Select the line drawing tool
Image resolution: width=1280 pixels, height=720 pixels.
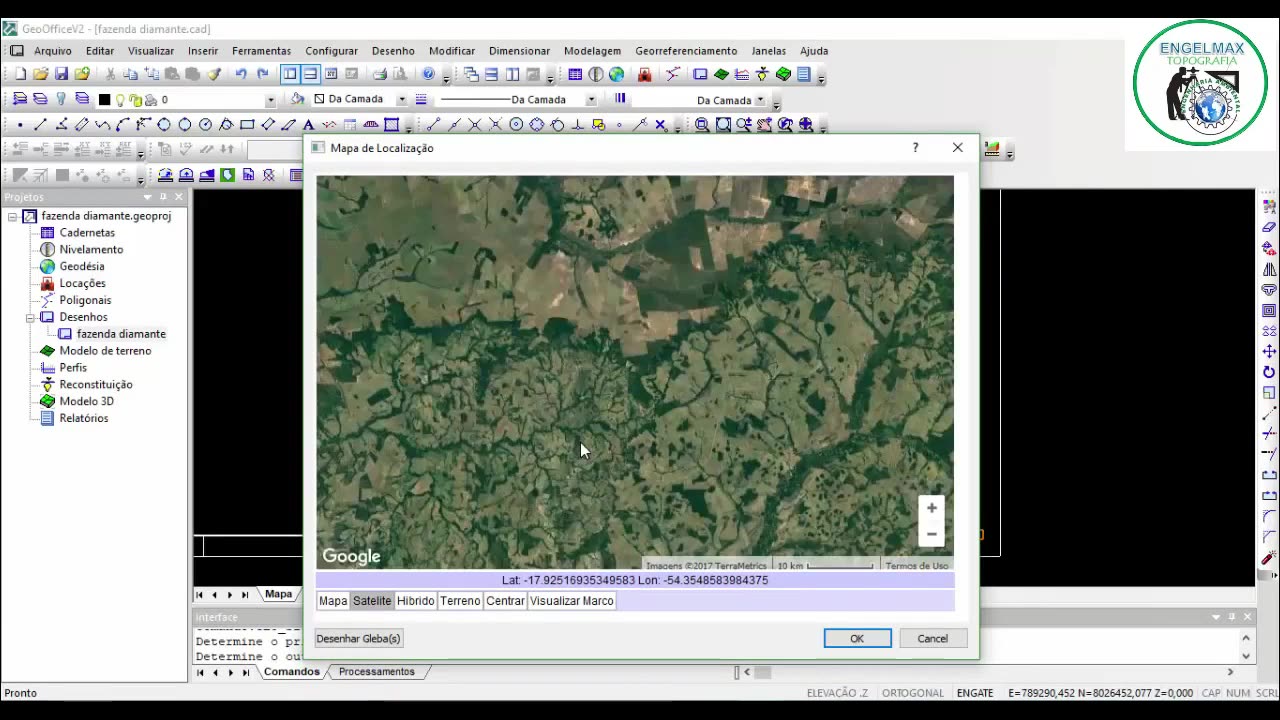coord(40,125)
